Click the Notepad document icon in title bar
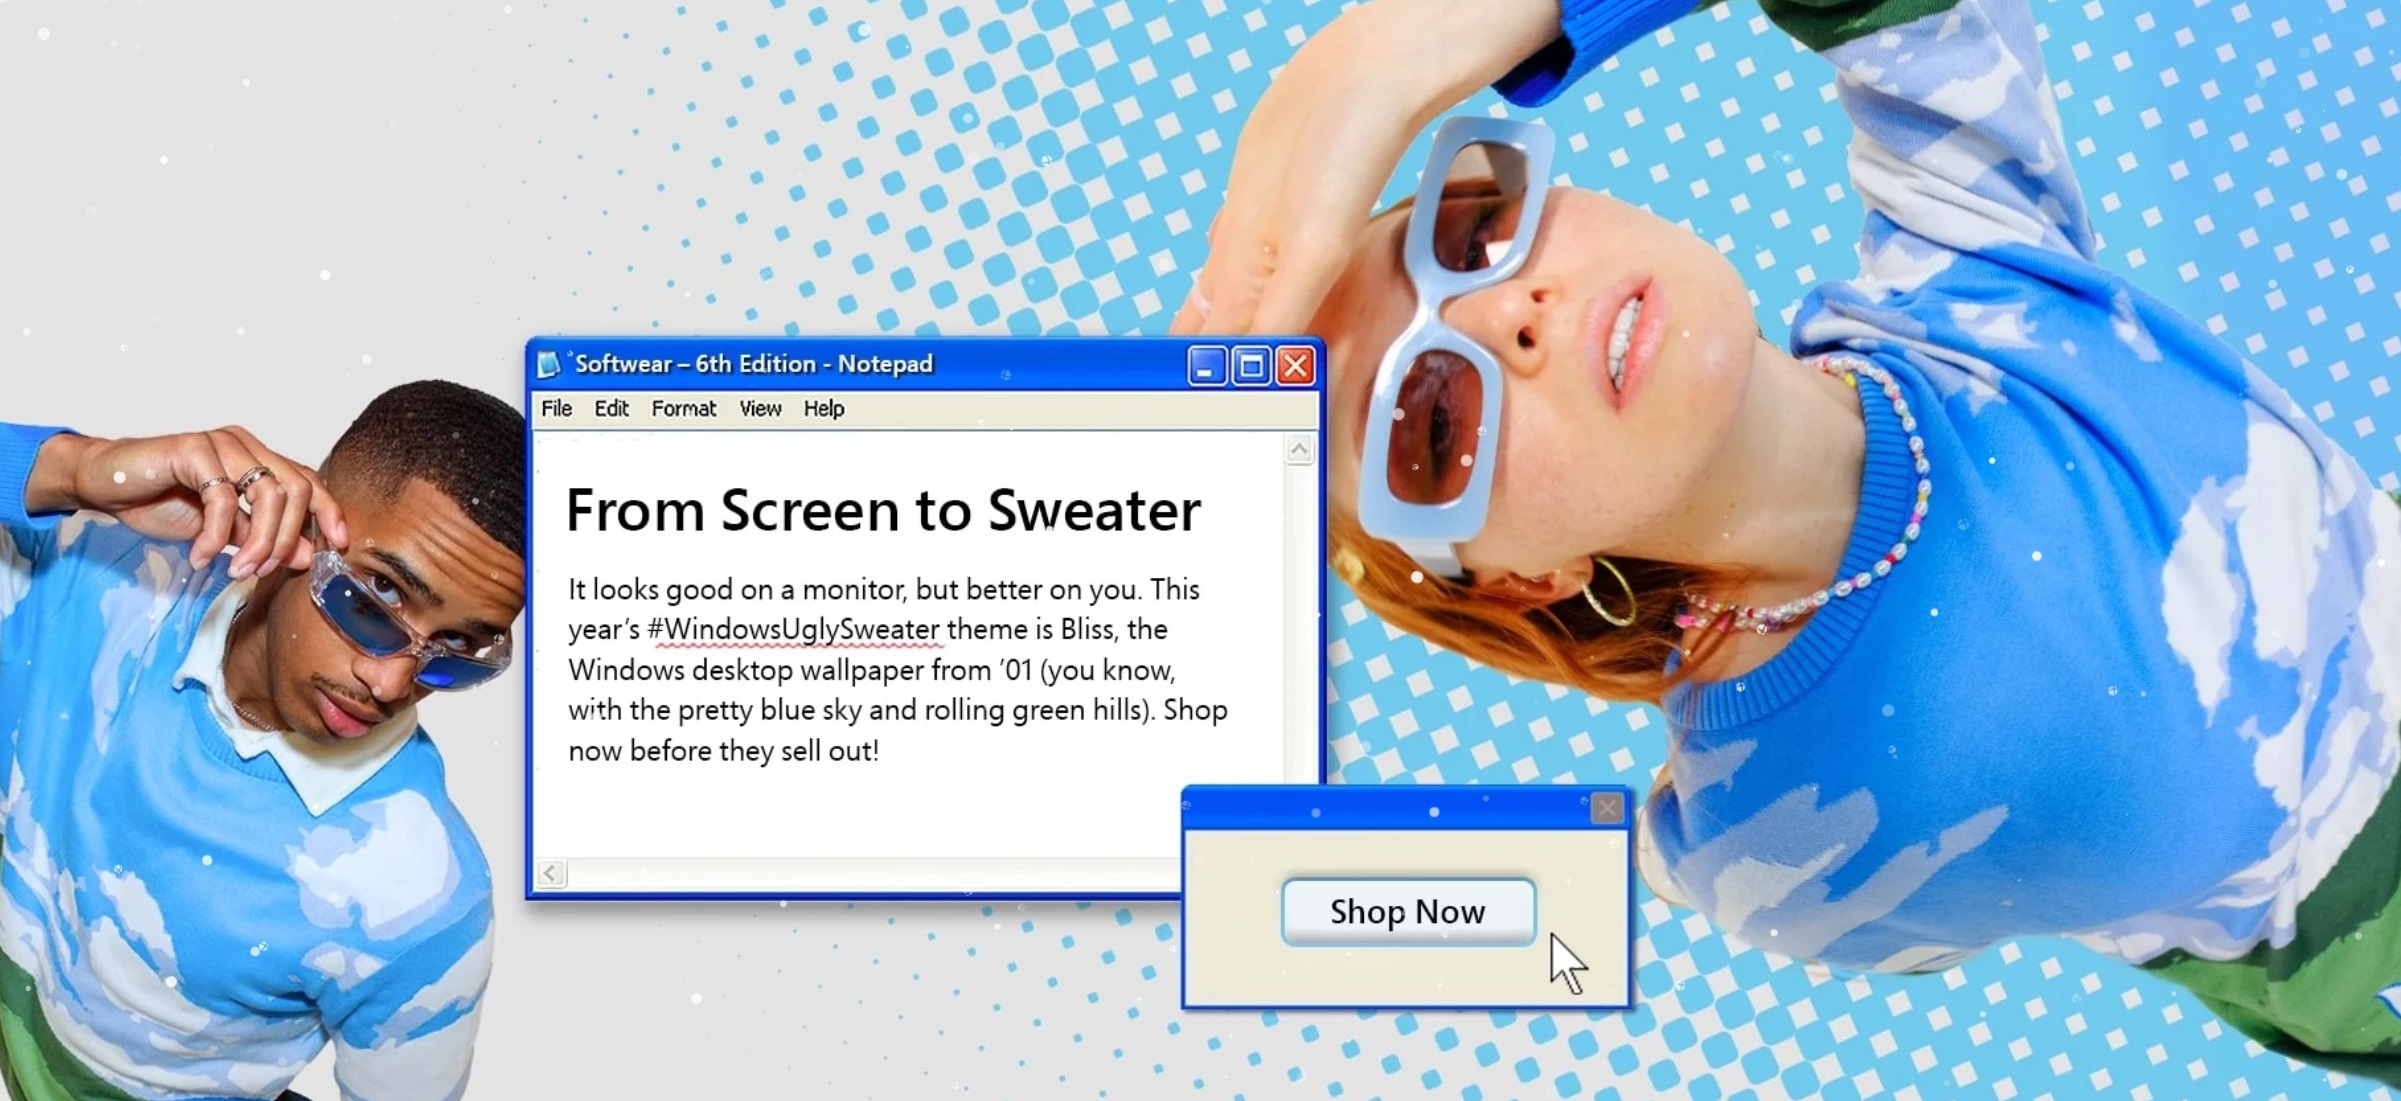Image resolution: width=2401 pixels, height=1101 pixels. (x=549, y=364)
